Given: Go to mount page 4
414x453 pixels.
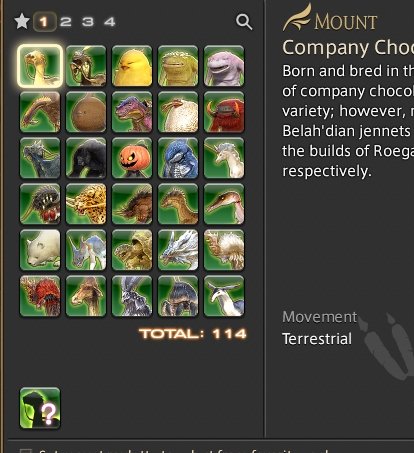Looking at the screenshot, I should point(110,22).
